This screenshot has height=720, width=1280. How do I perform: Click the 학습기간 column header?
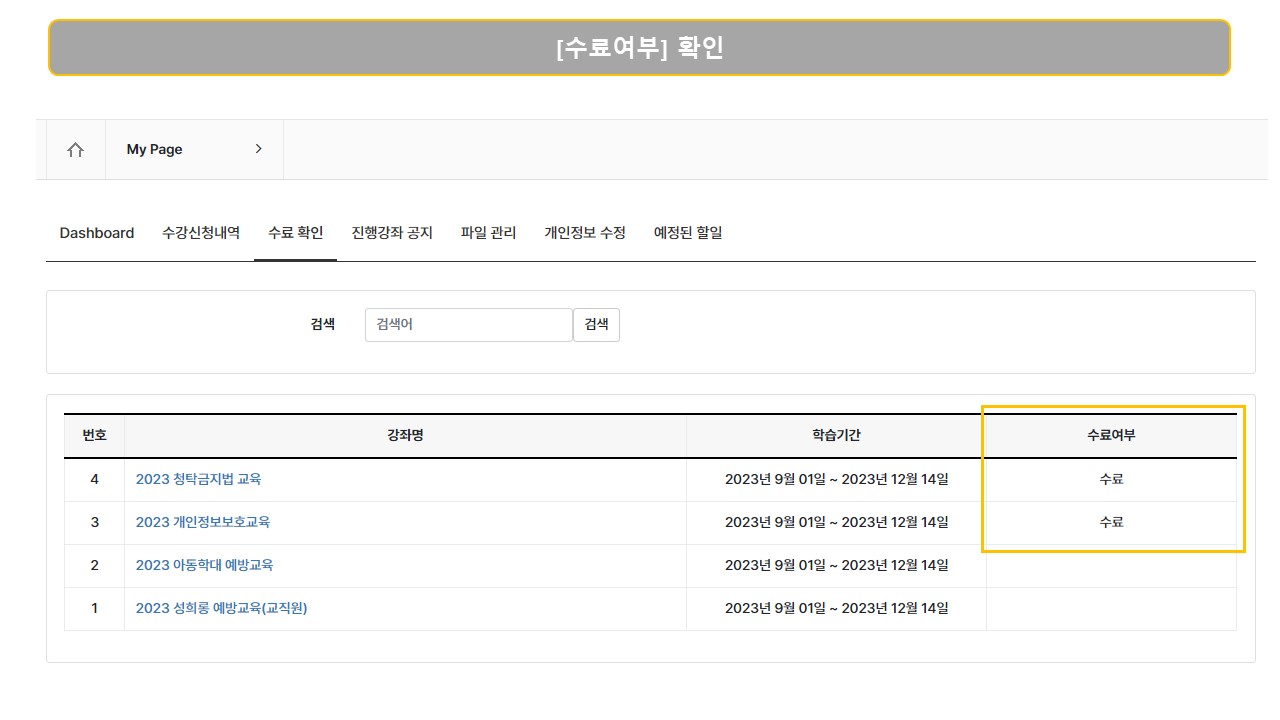pyautogui.click(x=836, y=436)
